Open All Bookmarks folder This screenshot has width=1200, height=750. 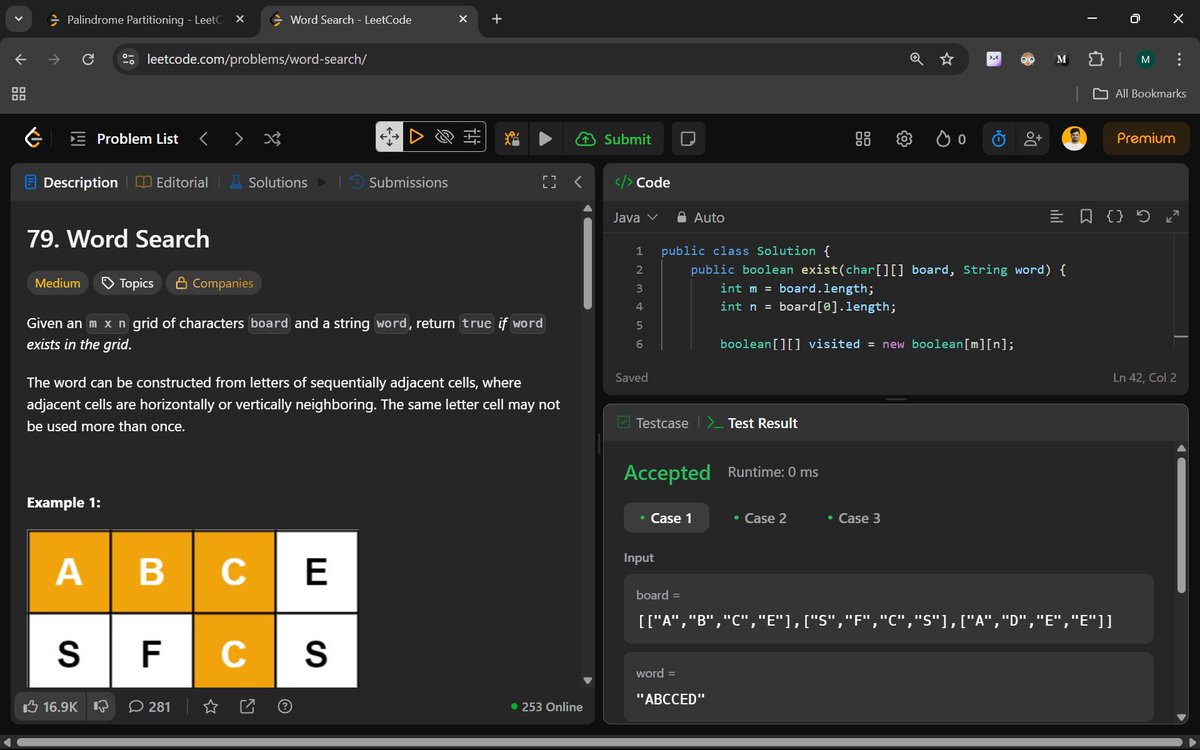point(1139,93)
